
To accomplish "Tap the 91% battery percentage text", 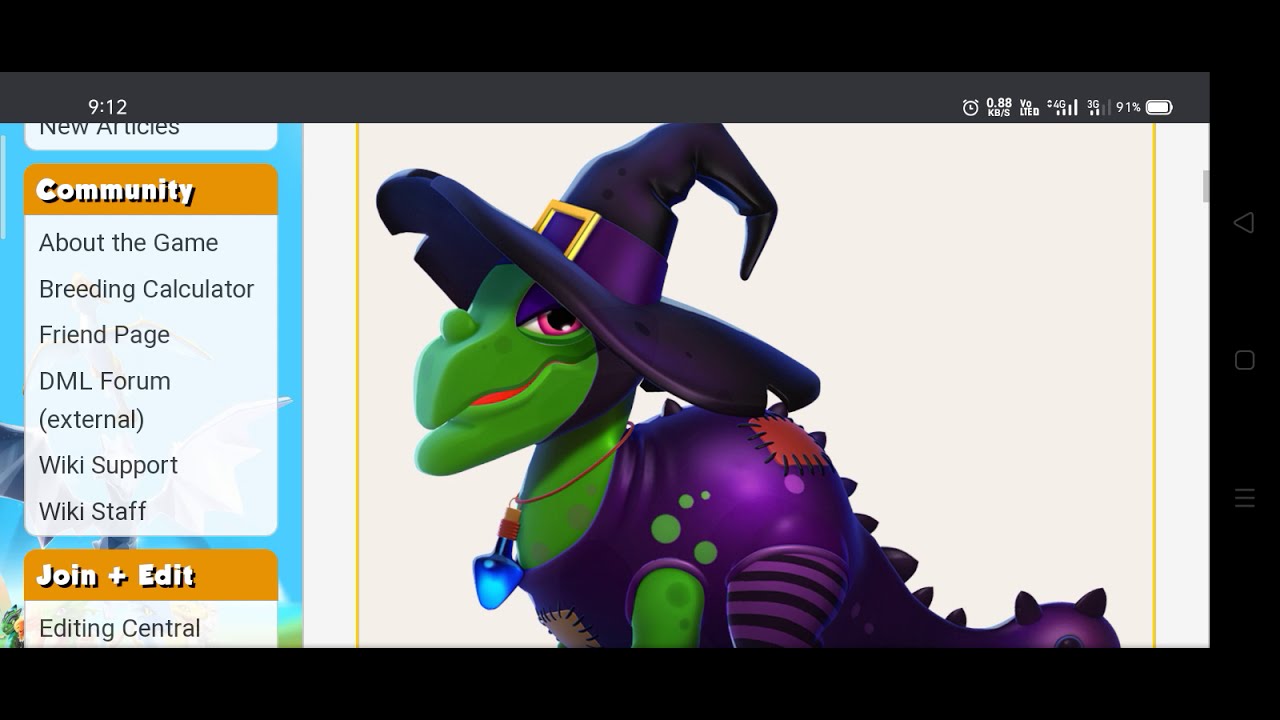I will (x=1128, y=107).
